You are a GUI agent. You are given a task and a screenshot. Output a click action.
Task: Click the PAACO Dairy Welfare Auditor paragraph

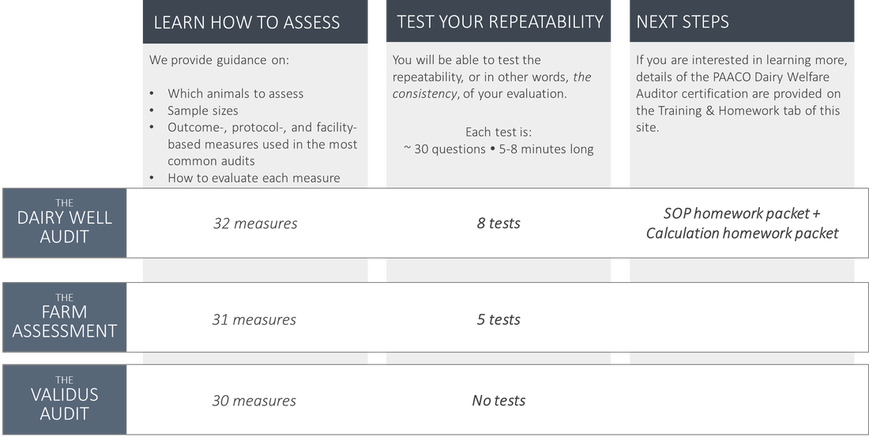point(742,94)
